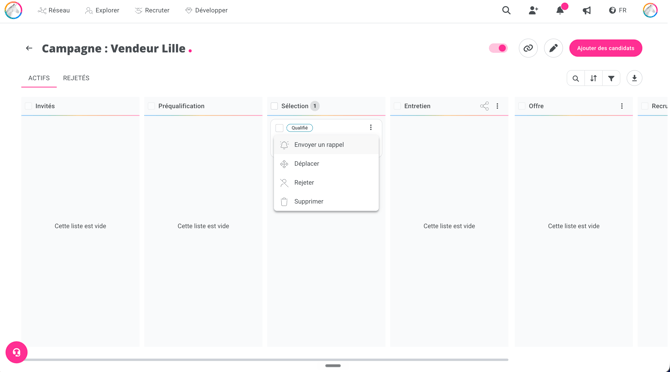The height and width of the screenshot is (372, 670).
Task: Click the search magnifier in the top bar
Action: click(506, 10)
